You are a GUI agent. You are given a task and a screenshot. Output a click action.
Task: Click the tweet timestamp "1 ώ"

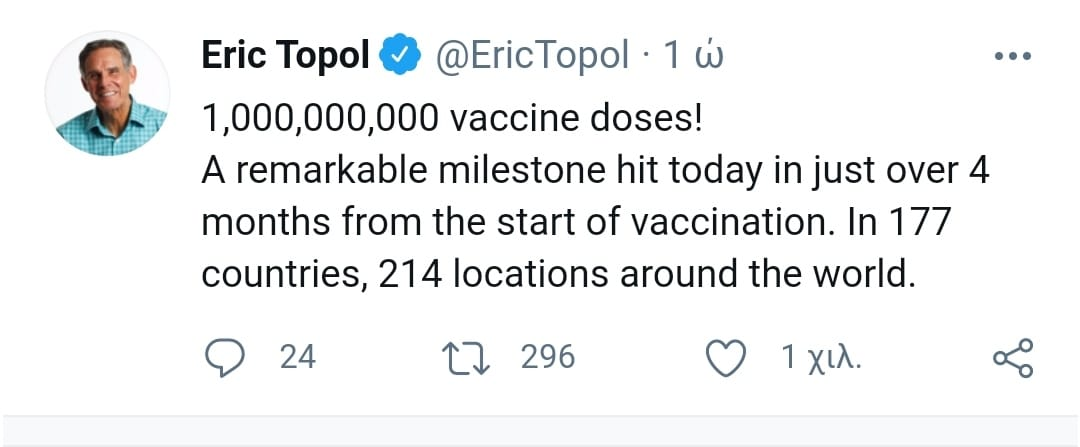click(694, 57)
